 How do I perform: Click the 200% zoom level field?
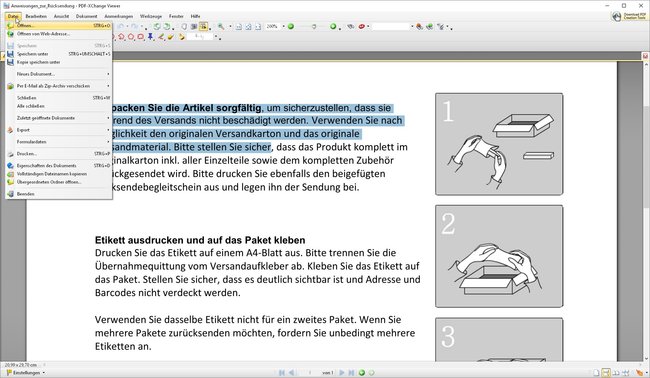272,27
